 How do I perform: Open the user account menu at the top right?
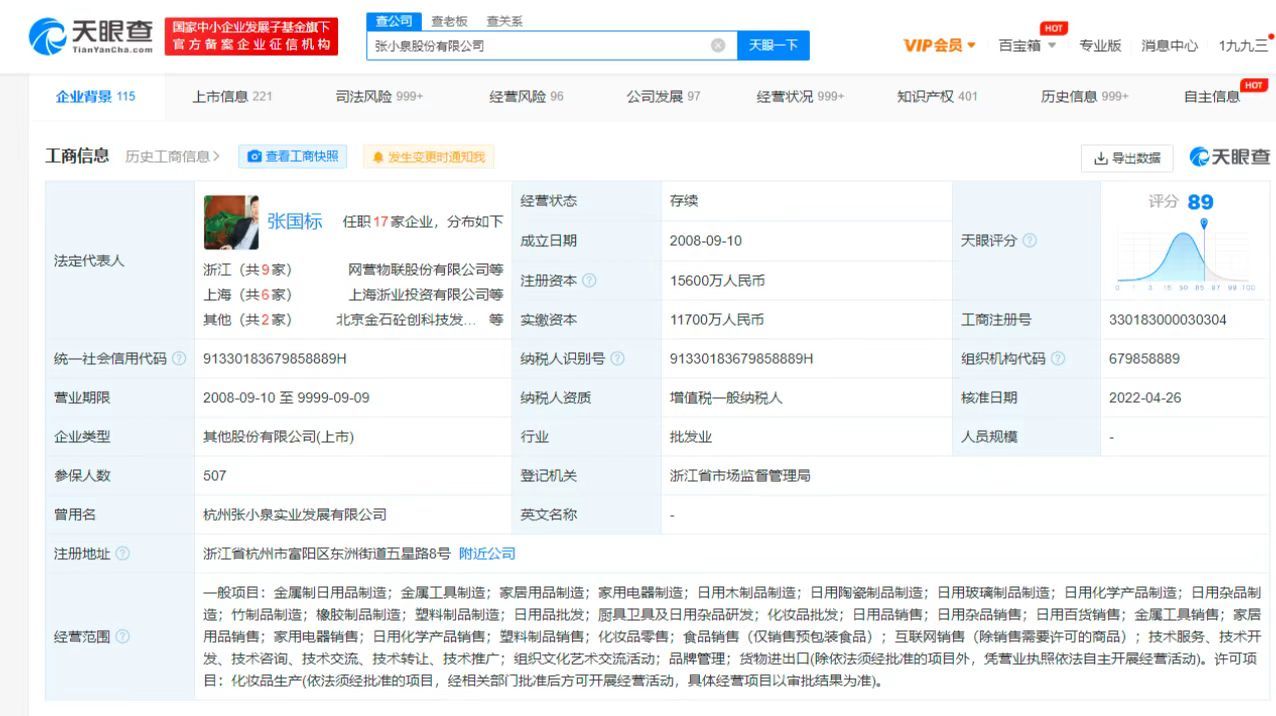(1243, 45)
